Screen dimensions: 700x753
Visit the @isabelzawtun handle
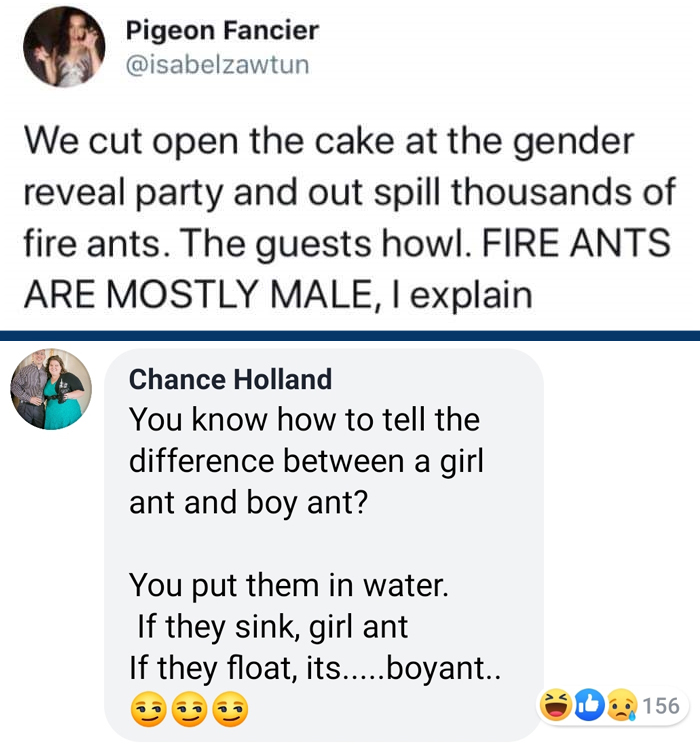pyautogui.click(x=217, y=66)
